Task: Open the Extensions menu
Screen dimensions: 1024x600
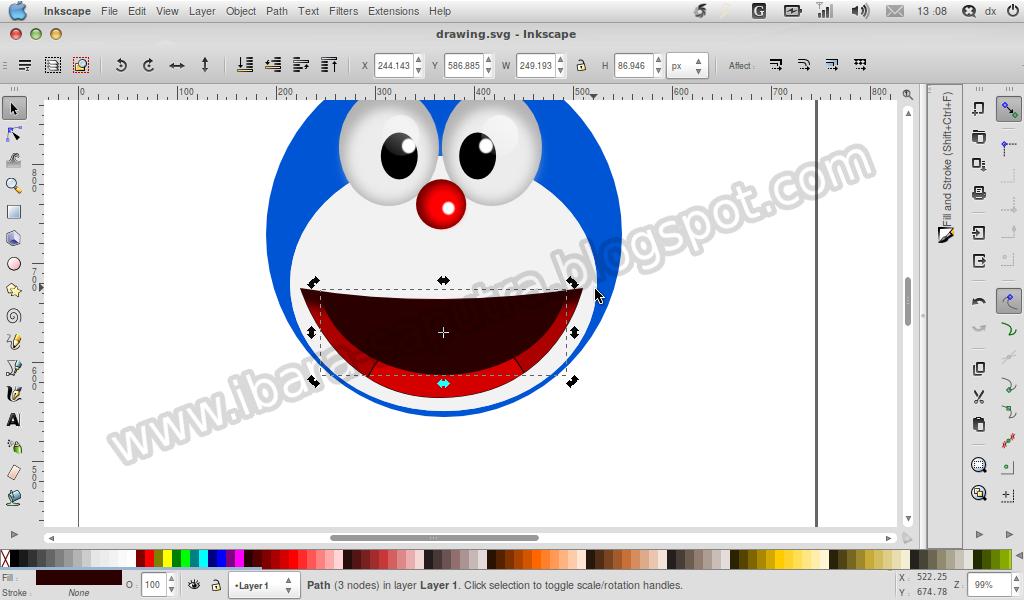Action: 394,11
